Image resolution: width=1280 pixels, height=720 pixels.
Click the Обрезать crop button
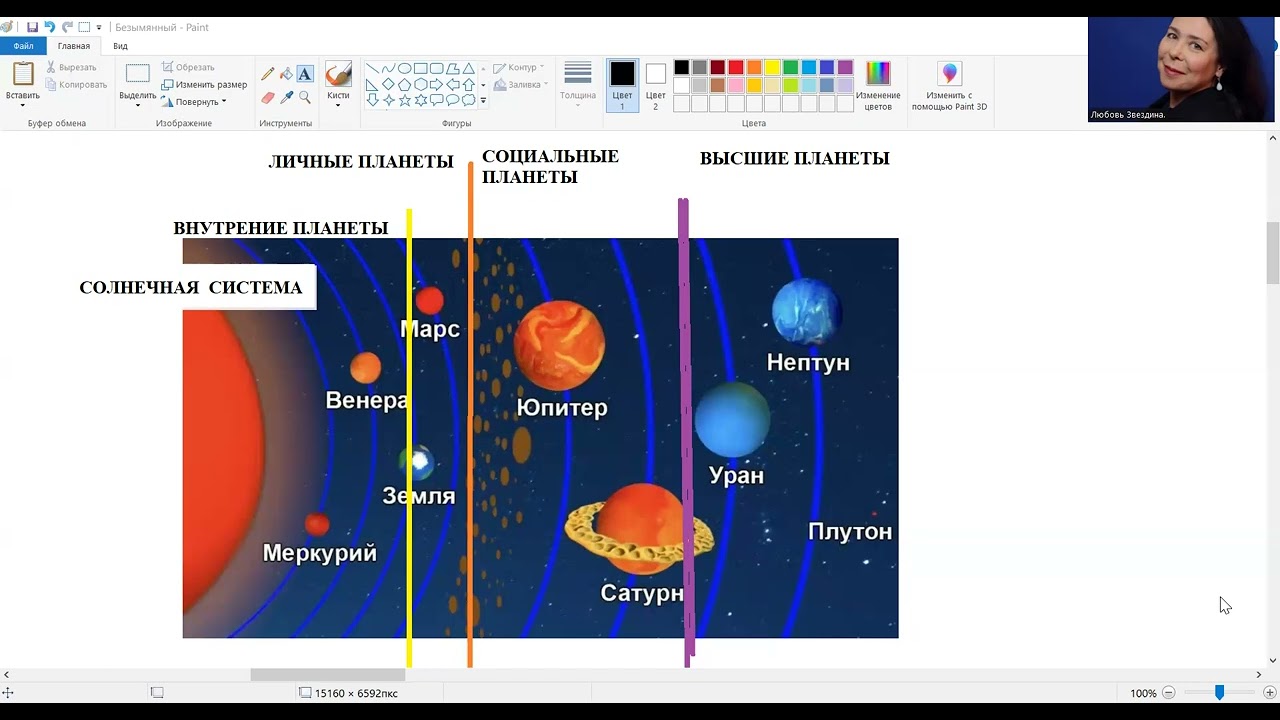pos(188,67)
